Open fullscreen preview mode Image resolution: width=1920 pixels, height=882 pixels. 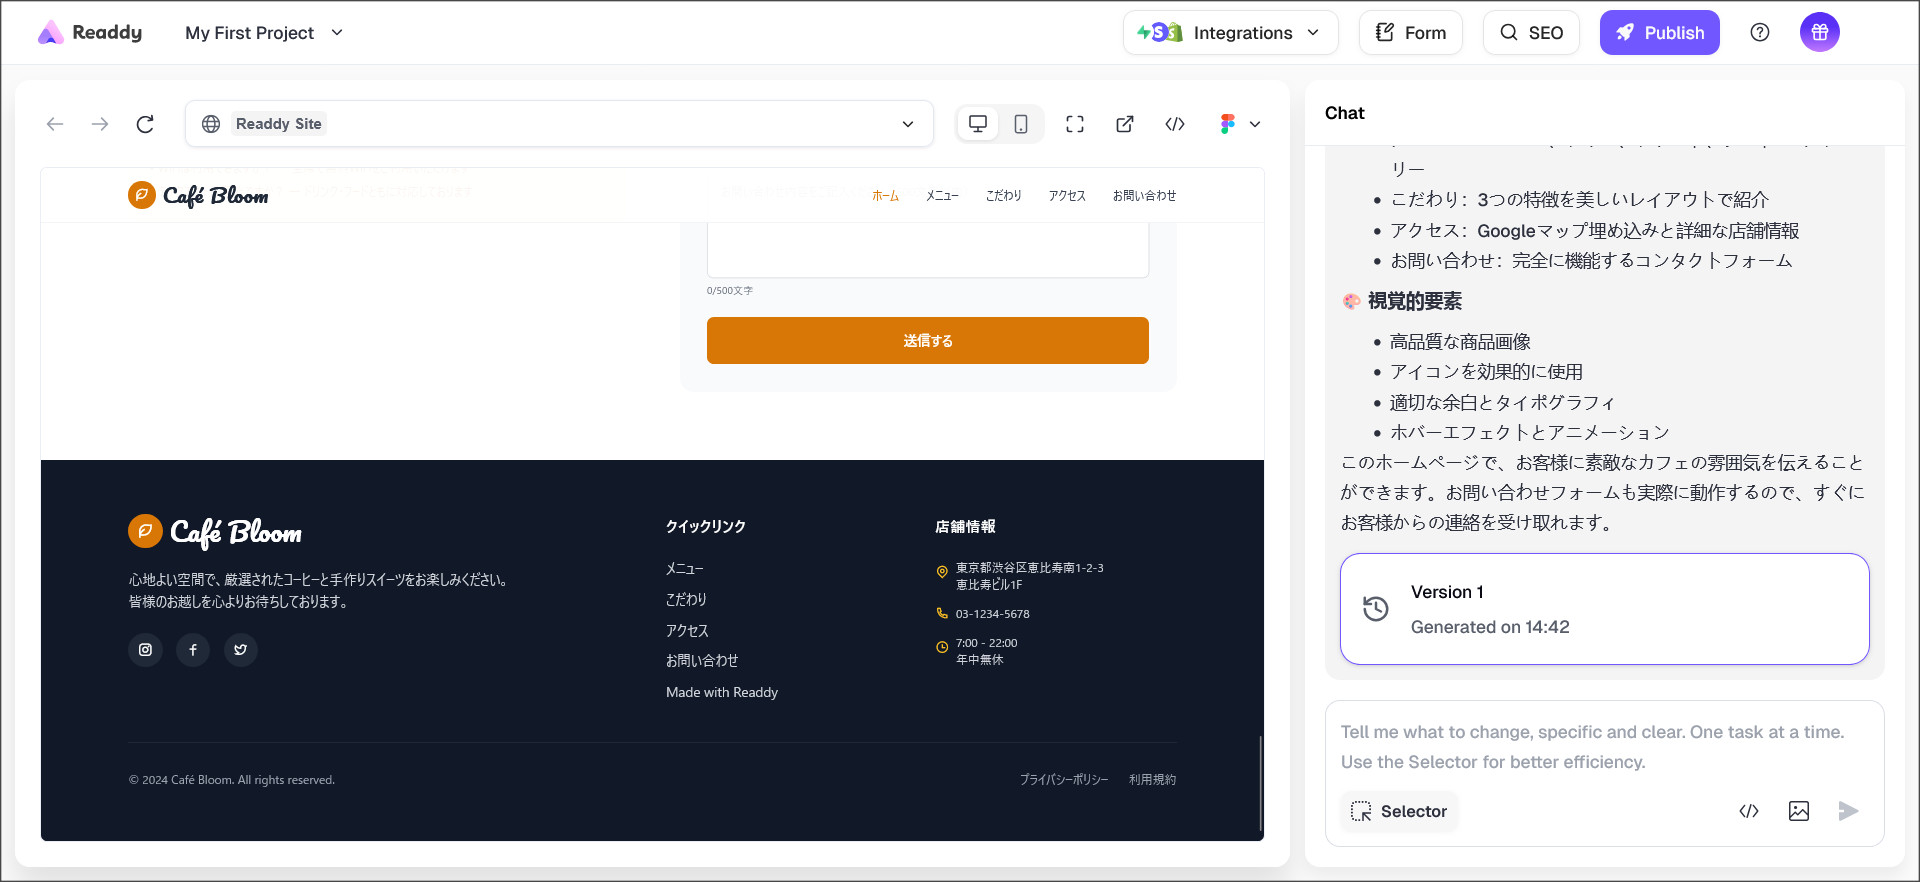pyautogui.click(x=1075, y=124)
